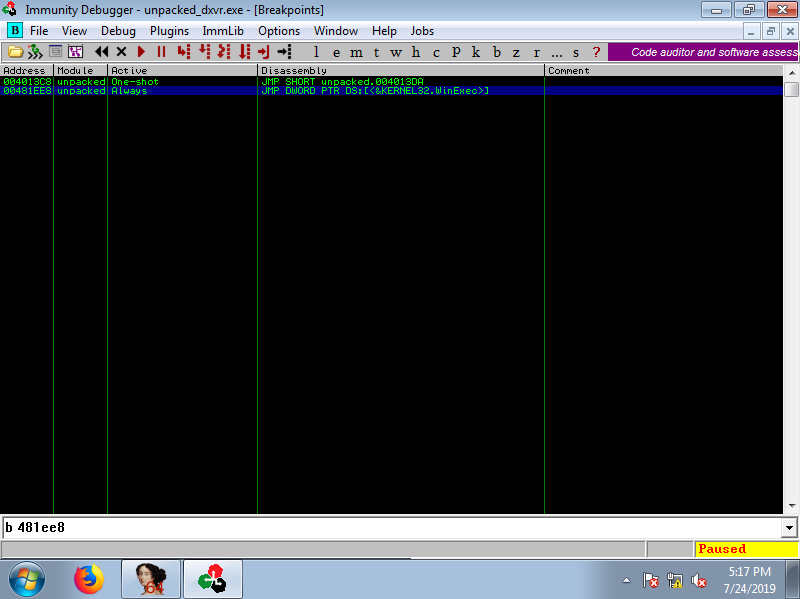Sort by the Module column header
The width and height of the screenshot is (800, 599).
point(81,70)
